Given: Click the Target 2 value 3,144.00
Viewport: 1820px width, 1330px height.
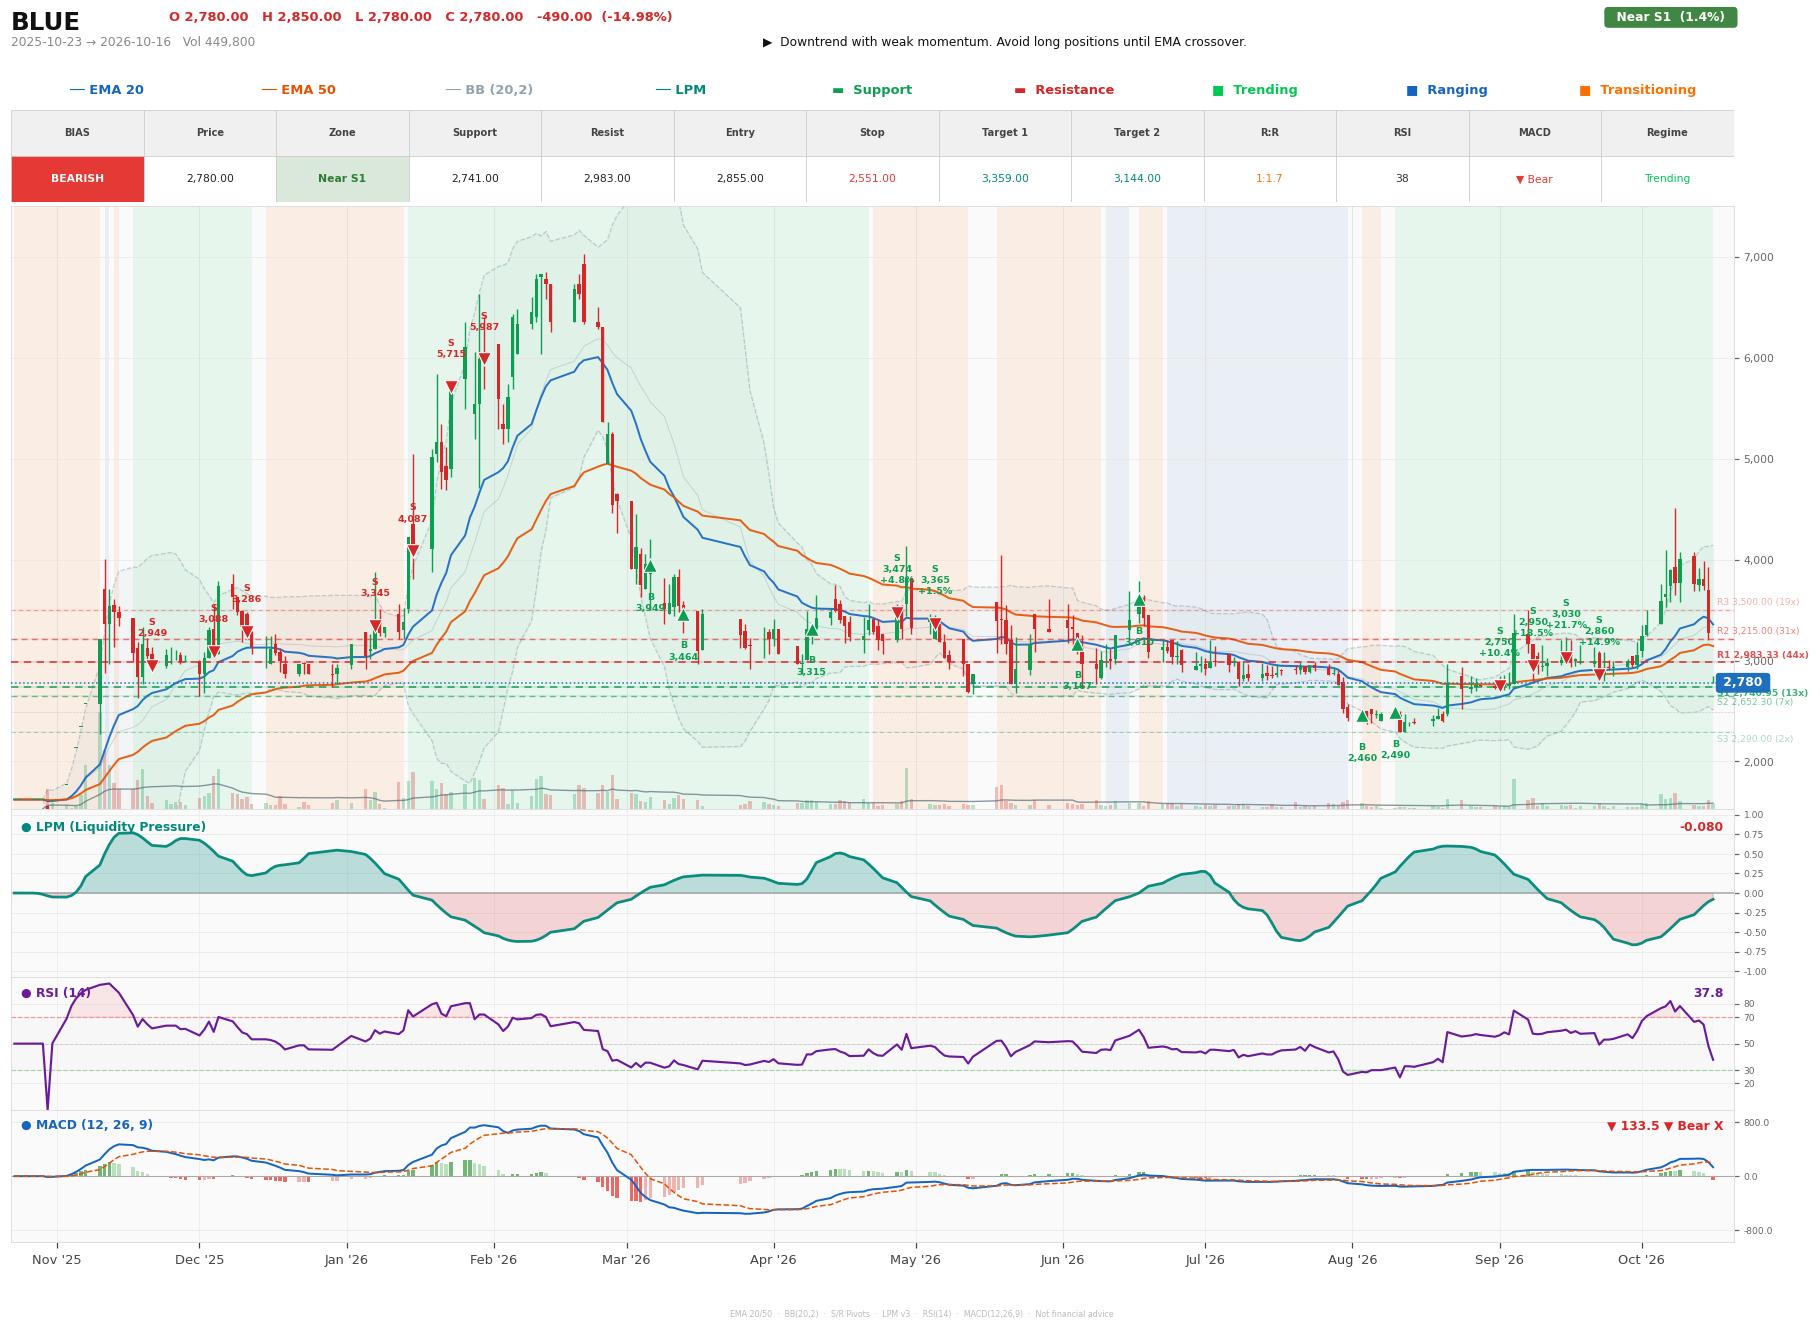Looking at the screenshot, I should tap(1137, 179).
